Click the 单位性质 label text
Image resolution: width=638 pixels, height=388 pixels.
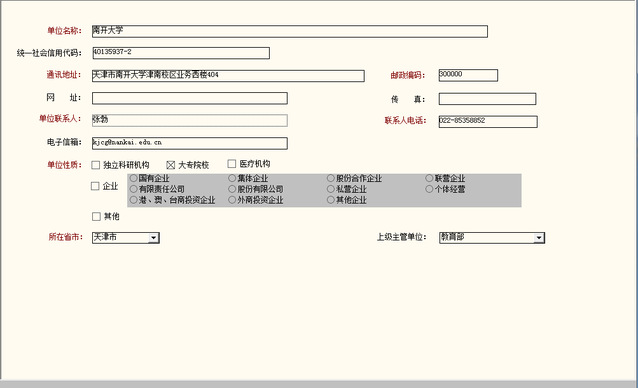(x=64, y=165)
